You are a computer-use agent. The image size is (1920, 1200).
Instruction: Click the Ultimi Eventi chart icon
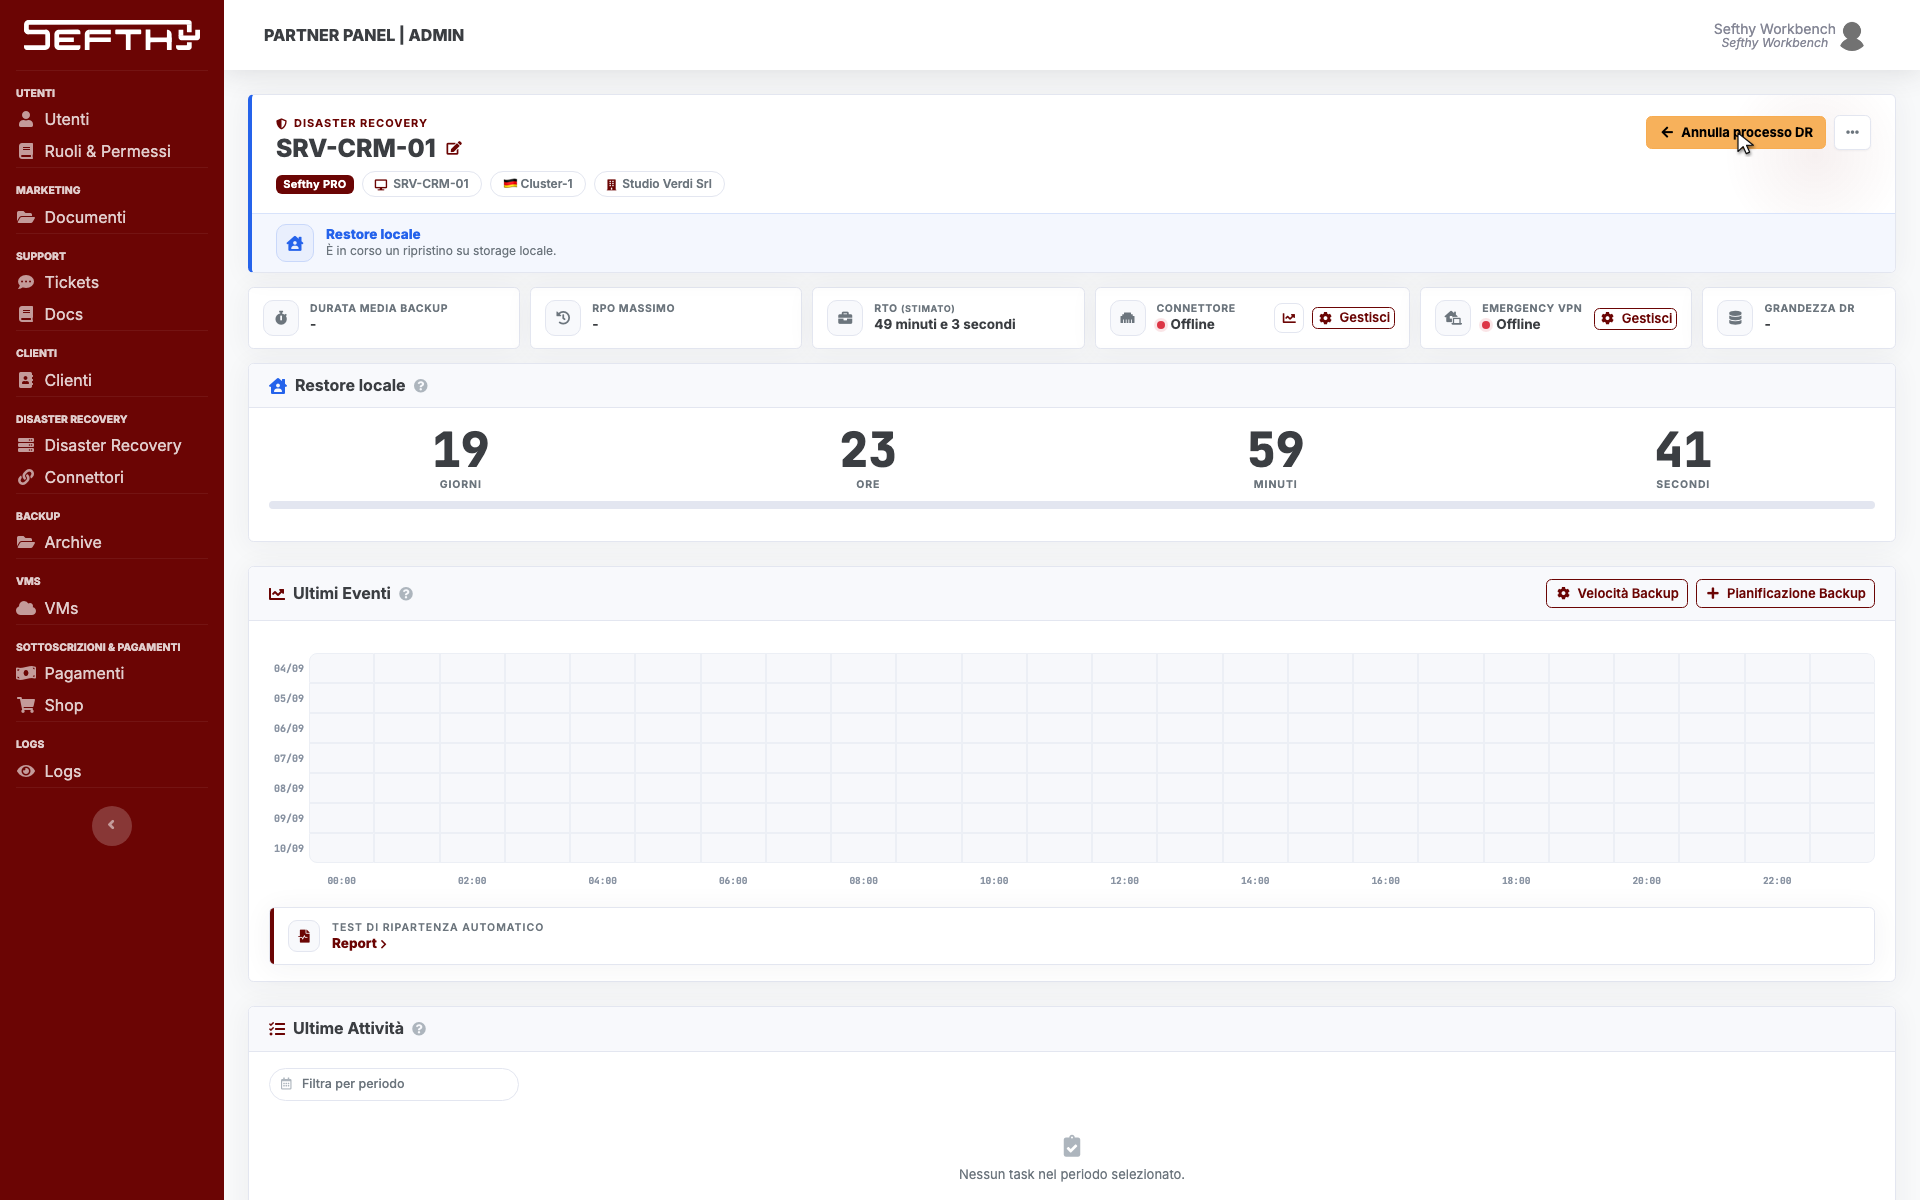(277, 594)
